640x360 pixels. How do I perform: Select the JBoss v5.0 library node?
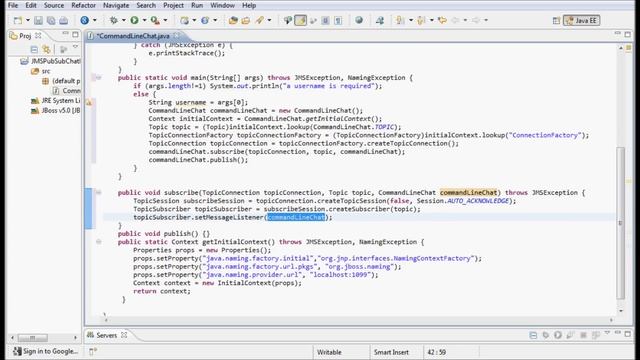pyautogui.click(x=56, y=110)
